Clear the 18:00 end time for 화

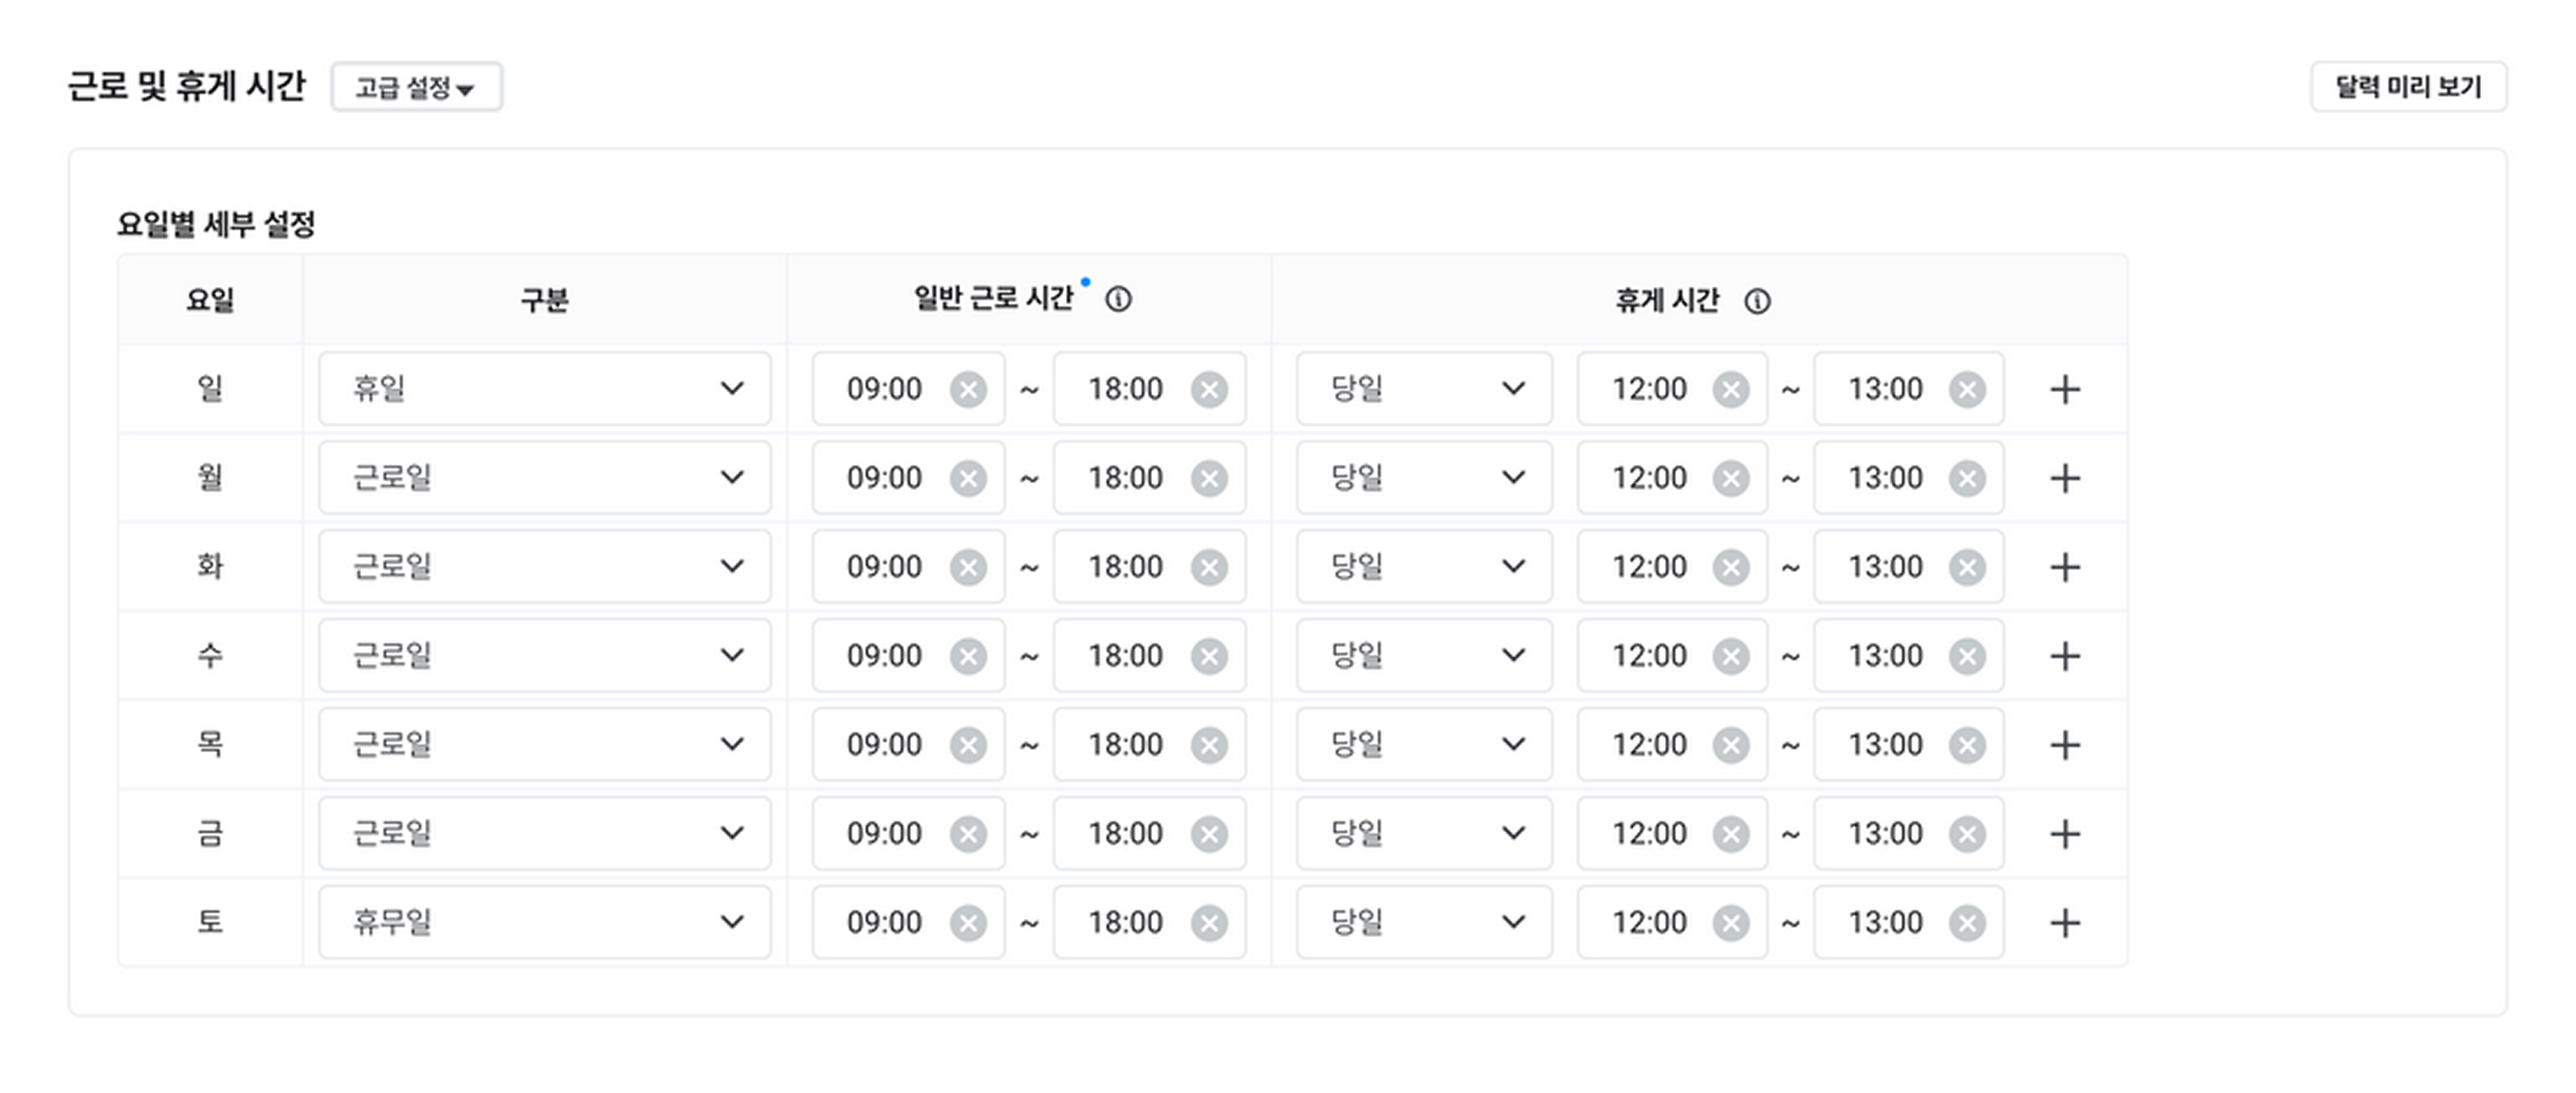click(x=1209, y=567)
